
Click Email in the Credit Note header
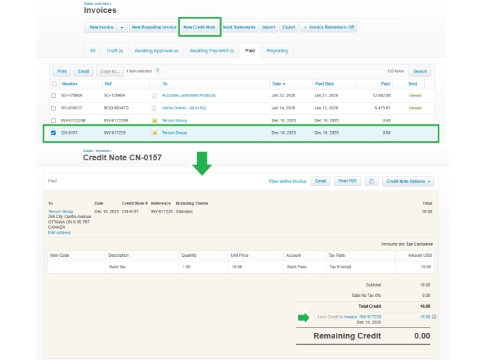pyautogui.click(x=321, y=181)
